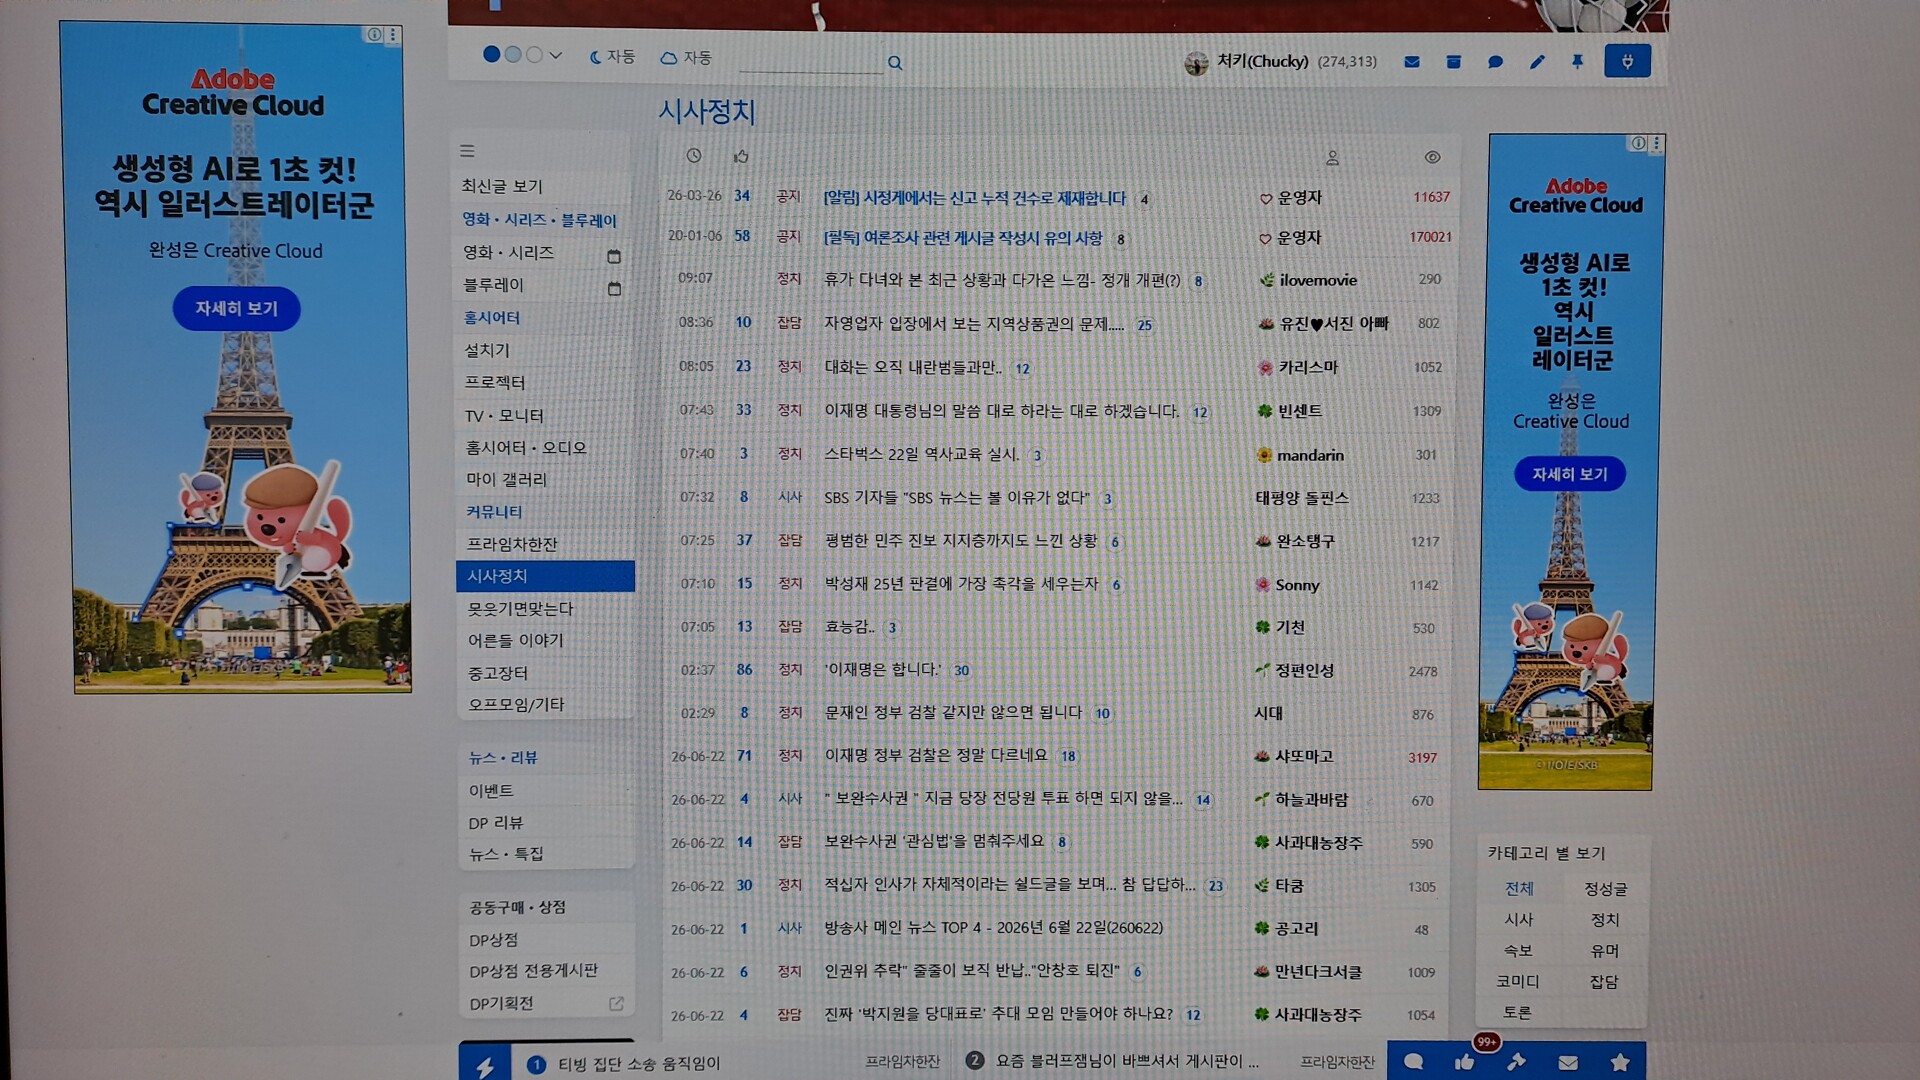
Task: Click the pencil write-post icon
Action: [x=1537, y=62]
